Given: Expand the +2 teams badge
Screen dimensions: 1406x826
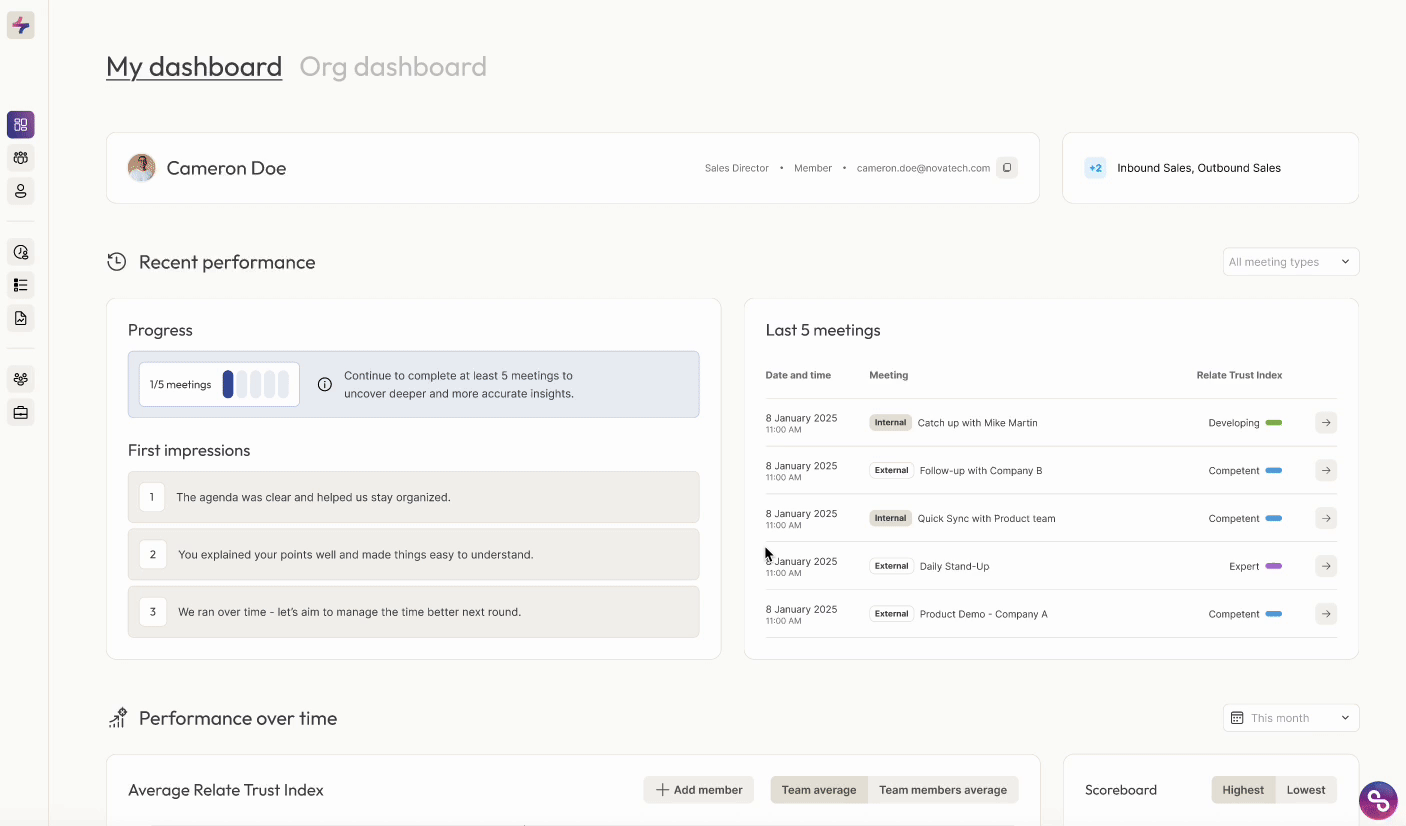Looking at the screenshot, I should click(1095, 168).
